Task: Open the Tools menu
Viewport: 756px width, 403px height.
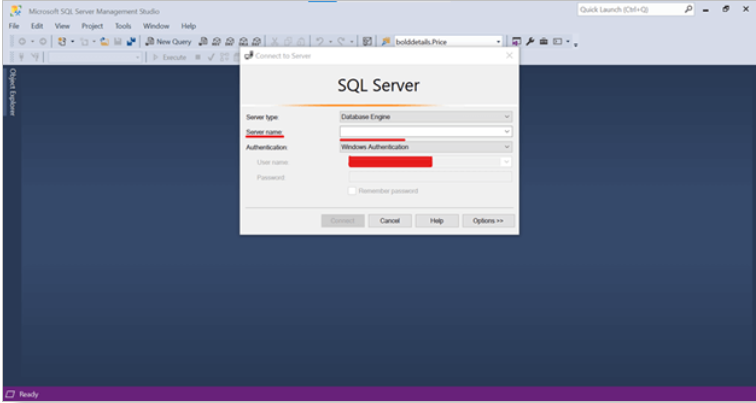Action: coord(123,26)
